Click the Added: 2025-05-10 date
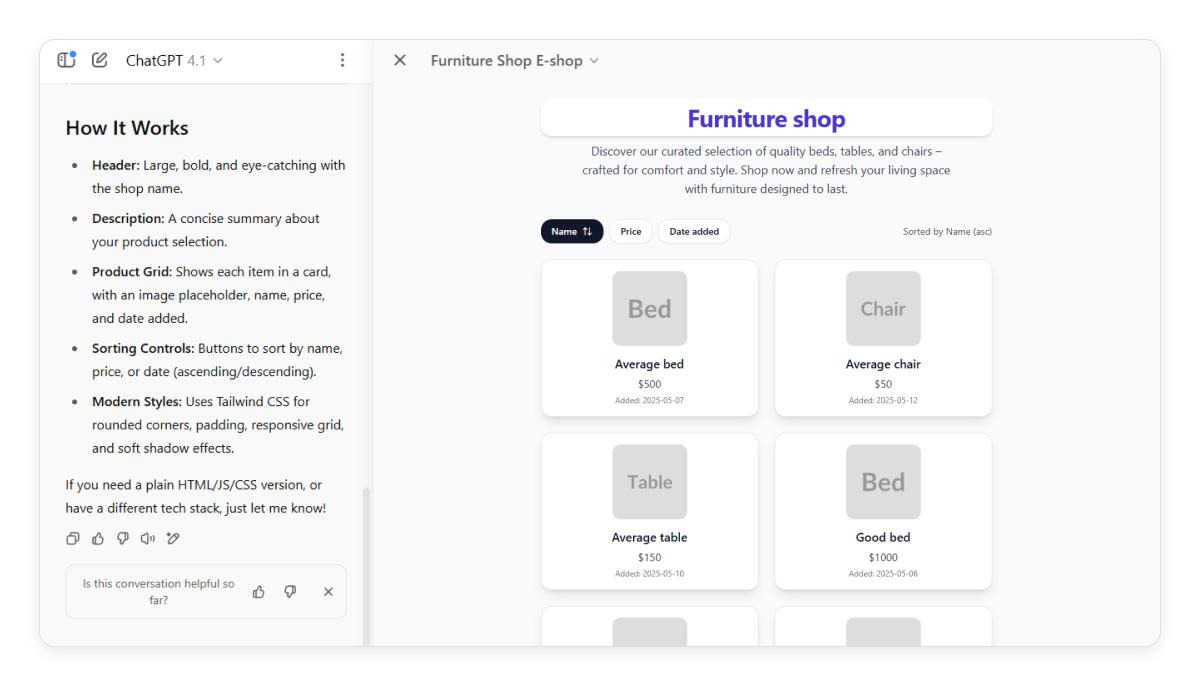 tap(650, 573)
